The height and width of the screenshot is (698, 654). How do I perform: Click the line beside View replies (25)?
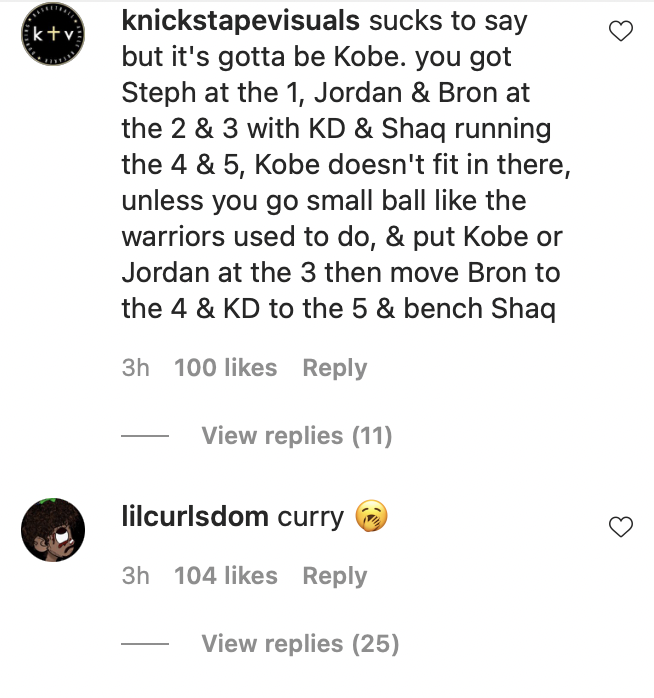pyautogui.click(x=145, y=644)
